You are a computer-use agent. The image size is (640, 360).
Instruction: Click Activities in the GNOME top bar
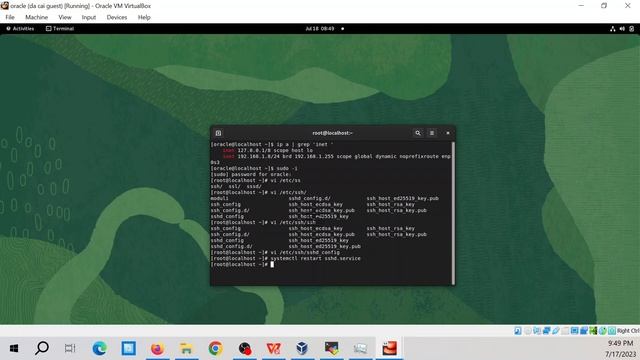click(x=20, y=29)
